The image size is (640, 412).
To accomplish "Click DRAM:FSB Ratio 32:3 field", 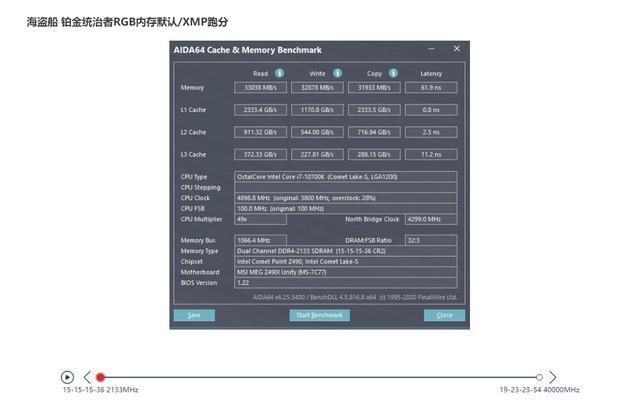I will point(431,240).
